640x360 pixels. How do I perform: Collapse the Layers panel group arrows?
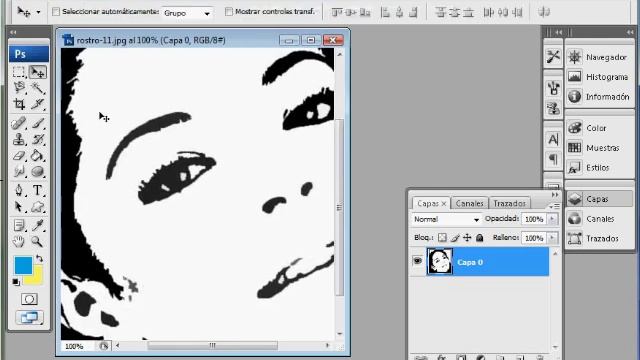coord(555,195)
